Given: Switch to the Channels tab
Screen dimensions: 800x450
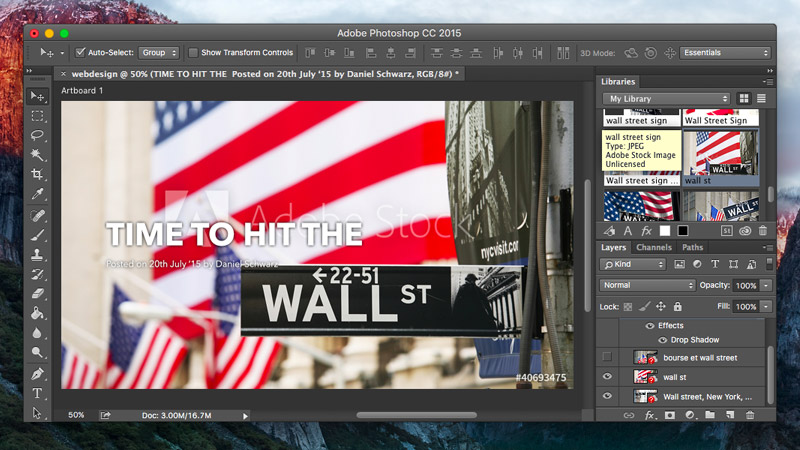Looking at the screenshot, I should [654, 247].
